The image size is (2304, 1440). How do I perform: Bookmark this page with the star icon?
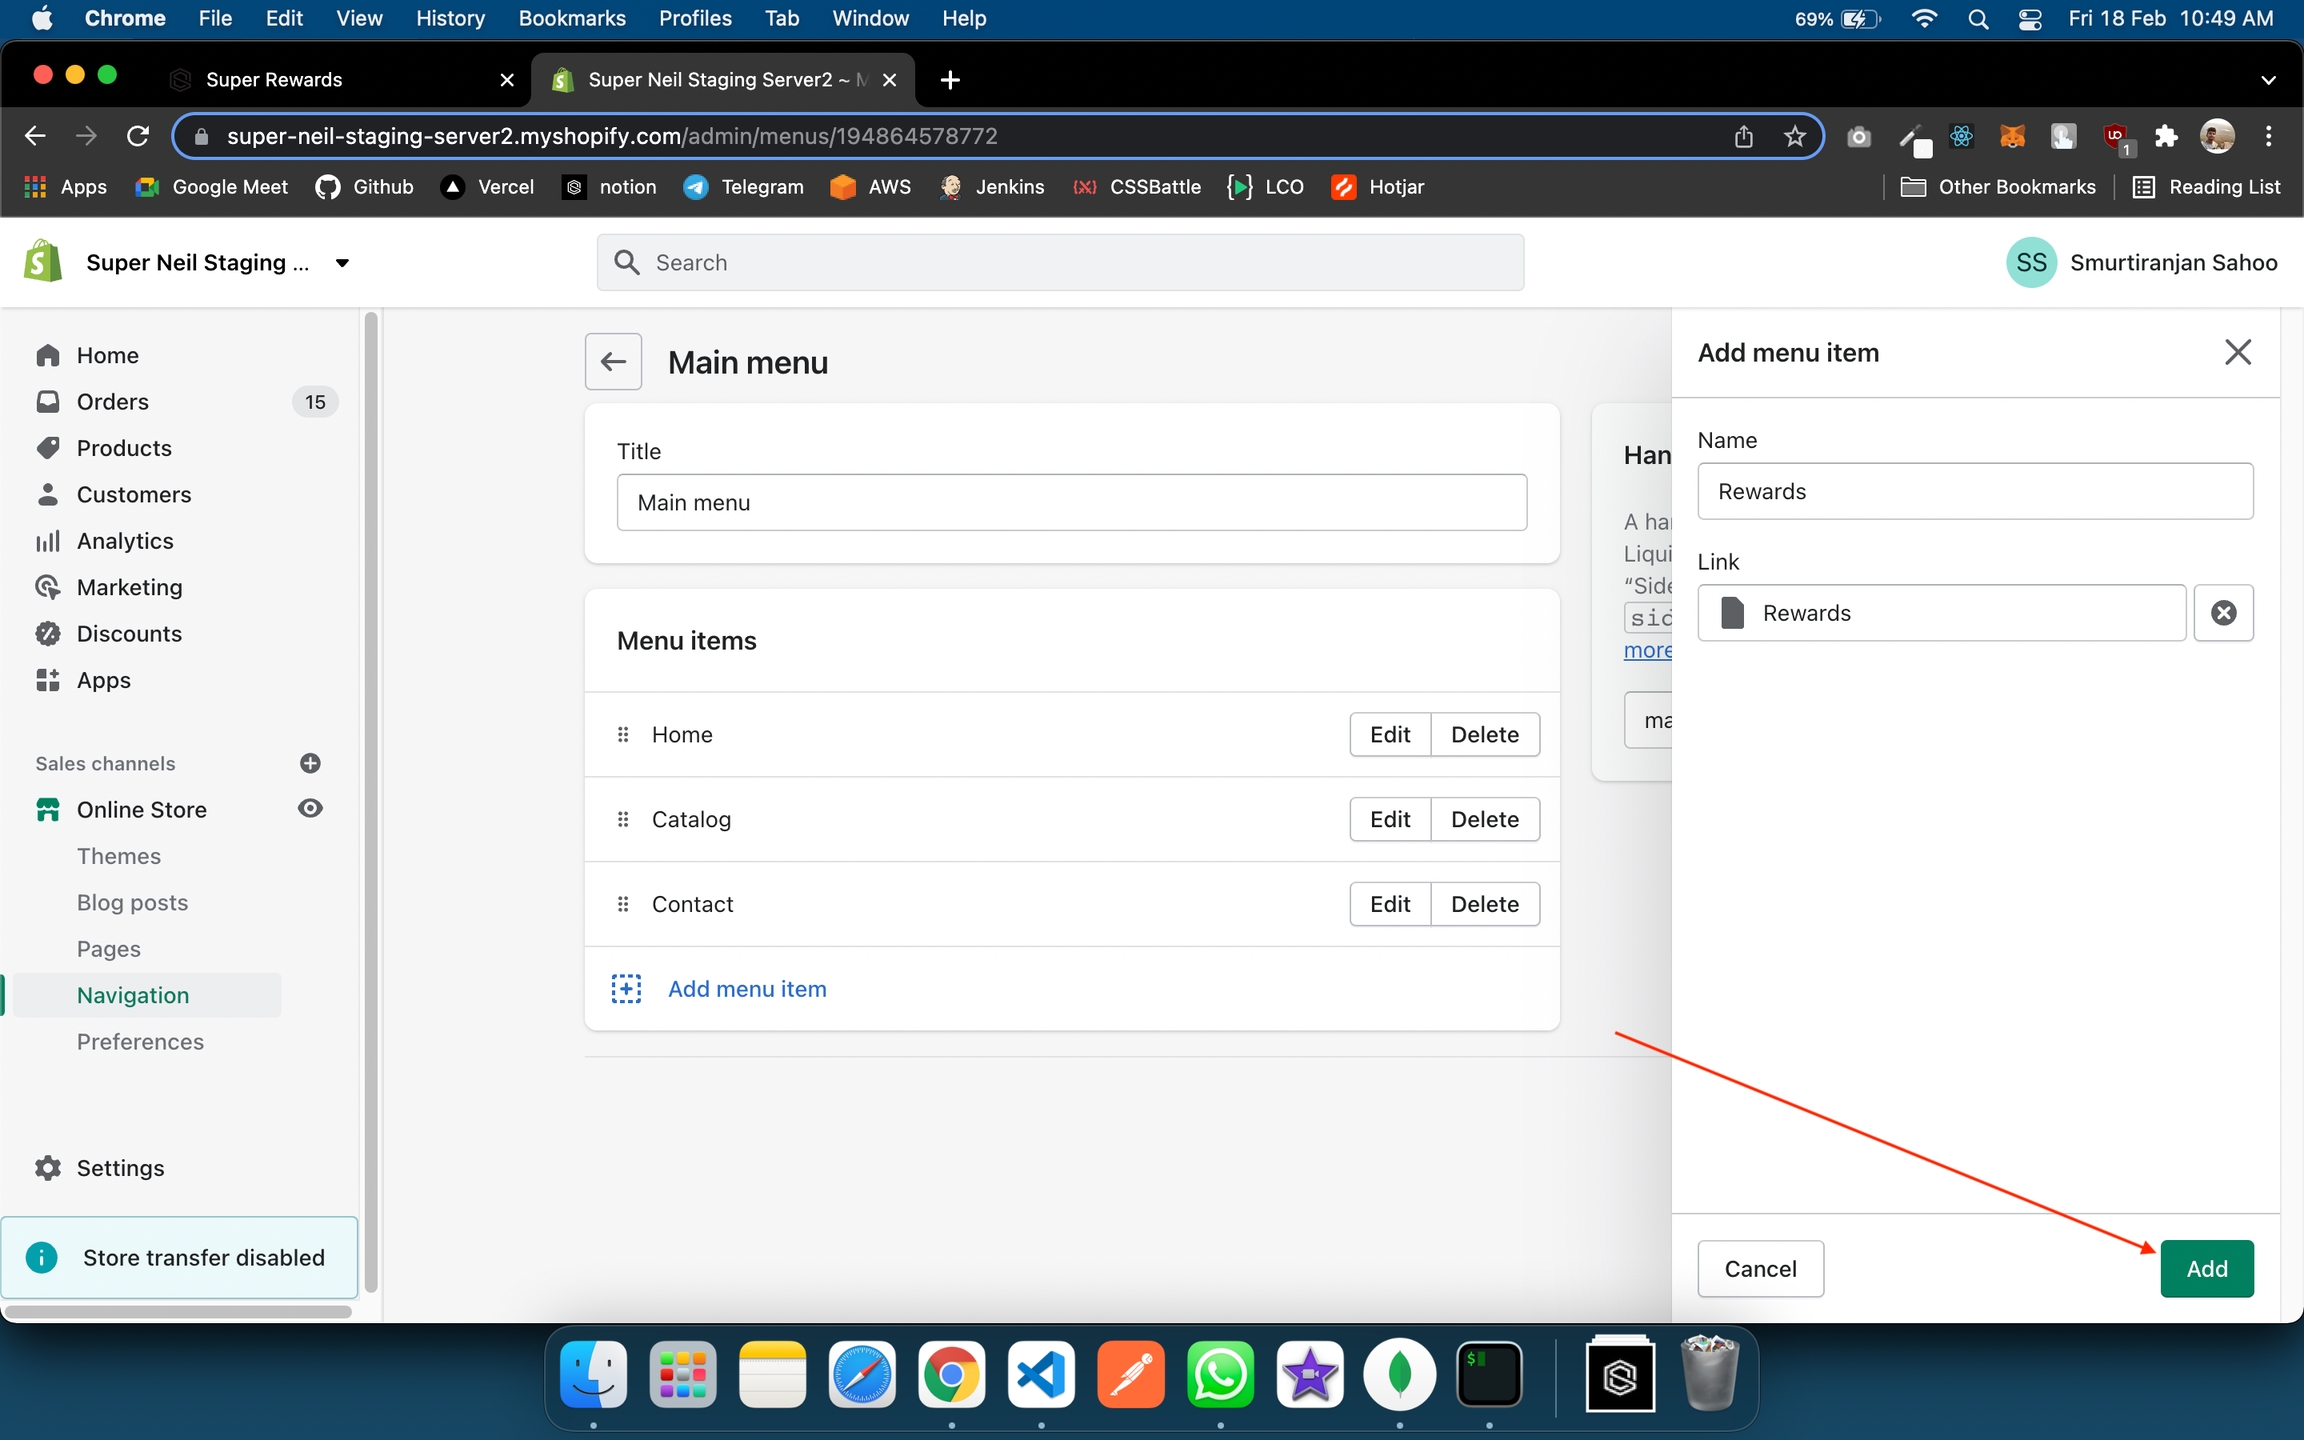(x=1794, y=136)
